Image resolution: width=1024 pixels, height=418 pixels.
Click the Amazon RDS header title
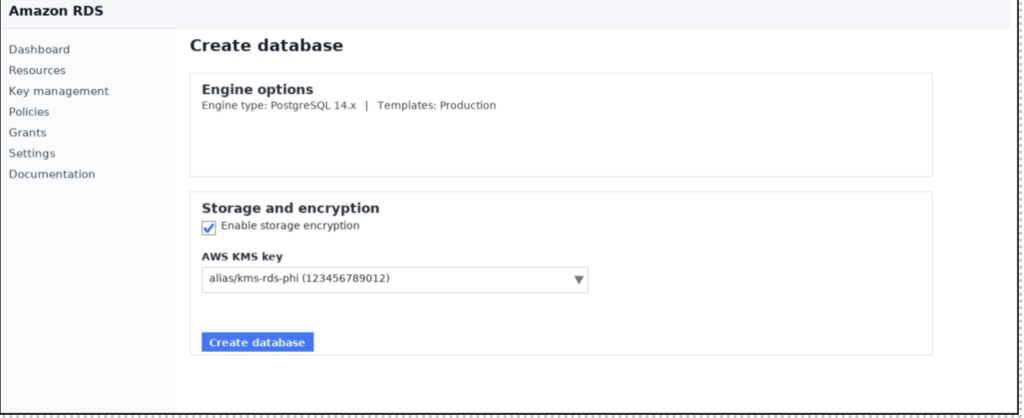coord(56,11)
